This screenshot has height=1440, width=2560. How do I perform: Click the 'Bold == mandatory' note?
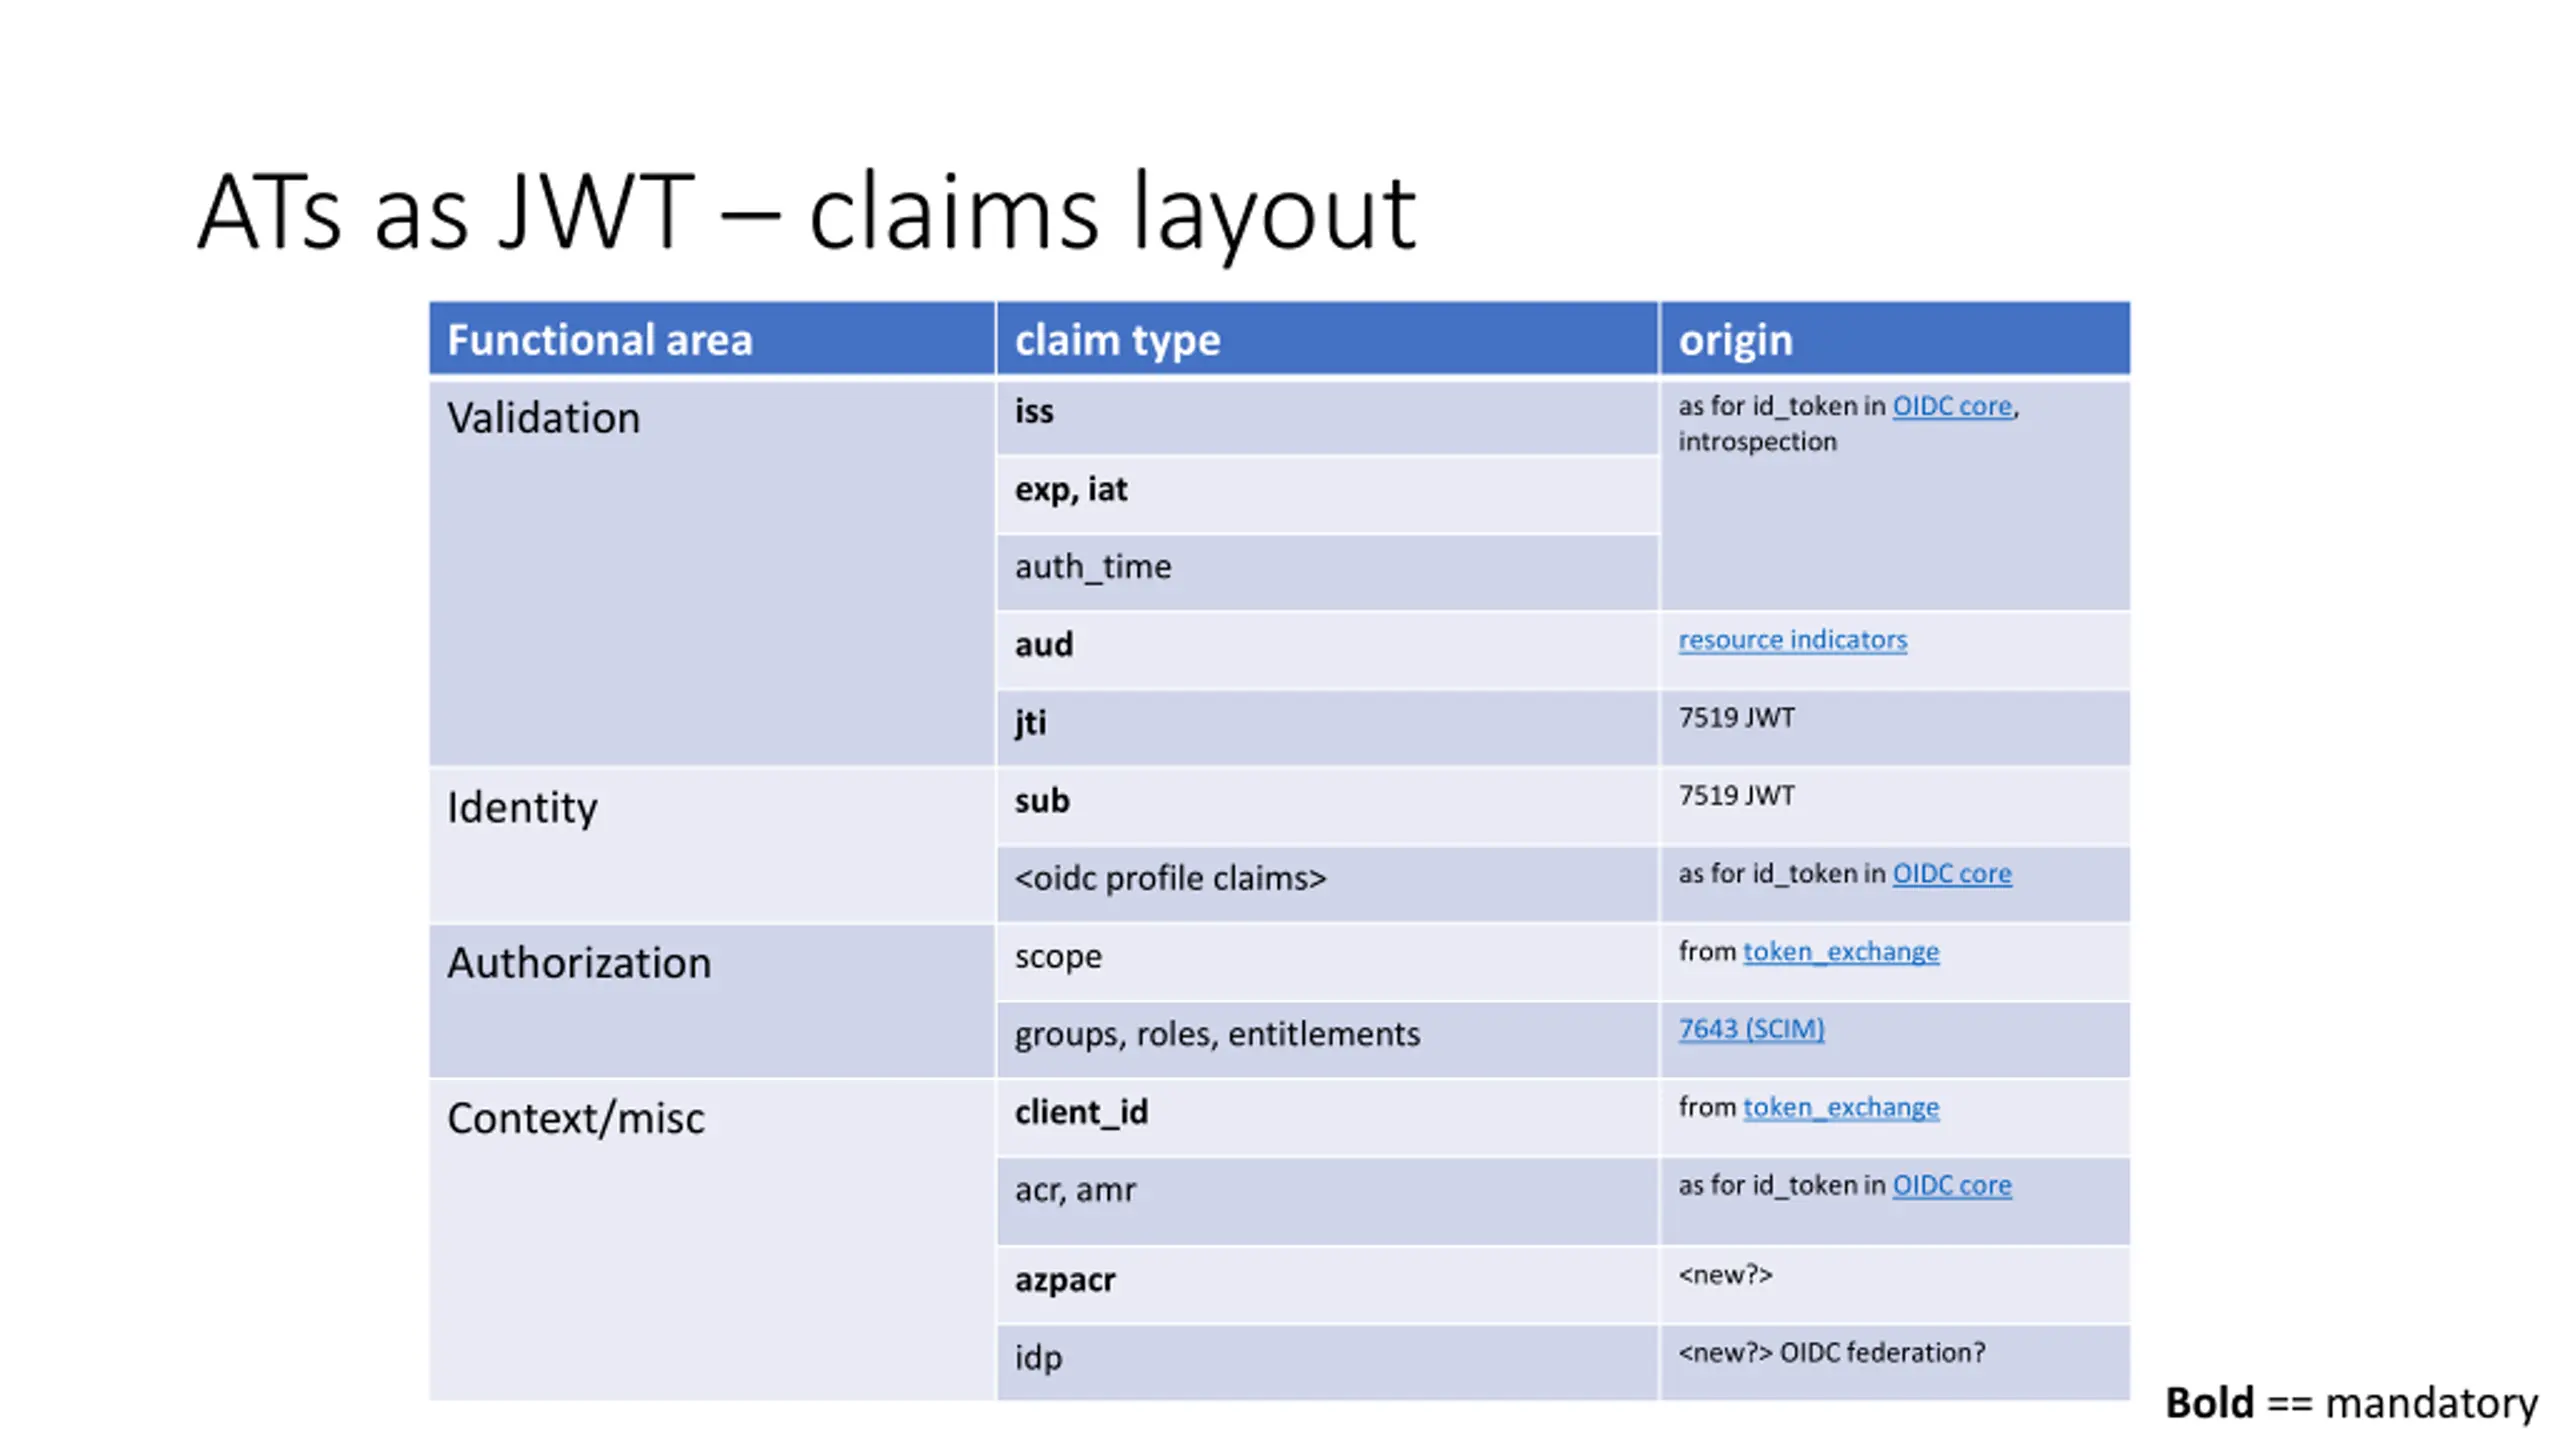click(x=2351, y=1403)
